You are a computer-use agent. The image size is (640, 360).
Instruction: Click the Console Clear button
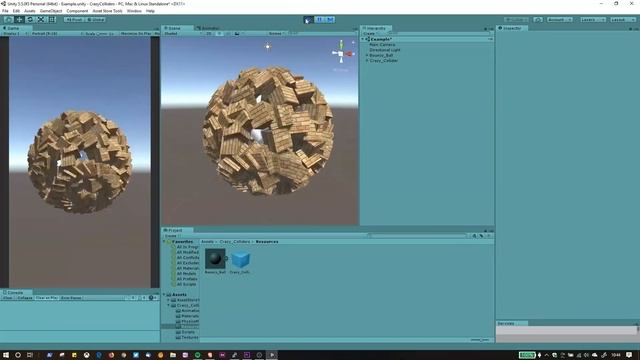(x=8, y=298)
